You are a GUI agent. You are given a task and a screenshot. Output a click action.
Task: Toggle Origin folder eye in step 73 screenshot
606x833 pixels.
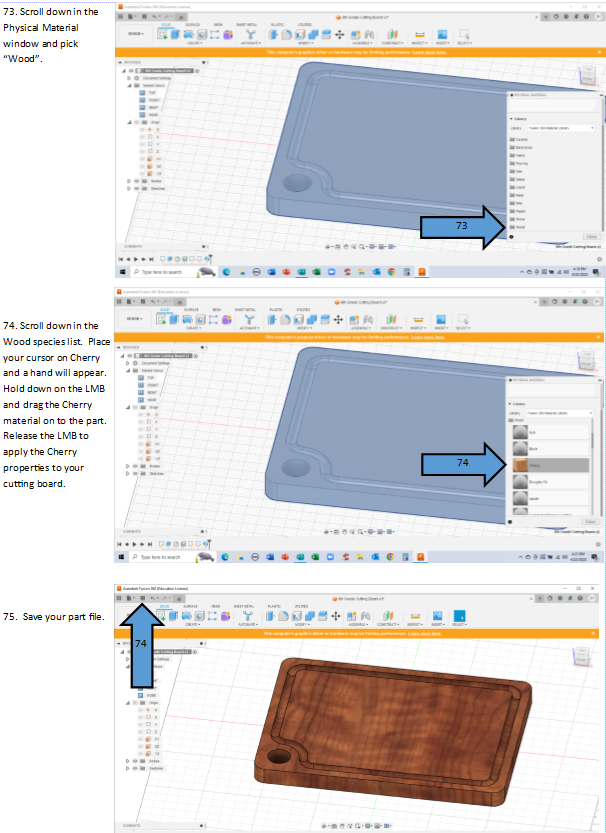[136, 122]
